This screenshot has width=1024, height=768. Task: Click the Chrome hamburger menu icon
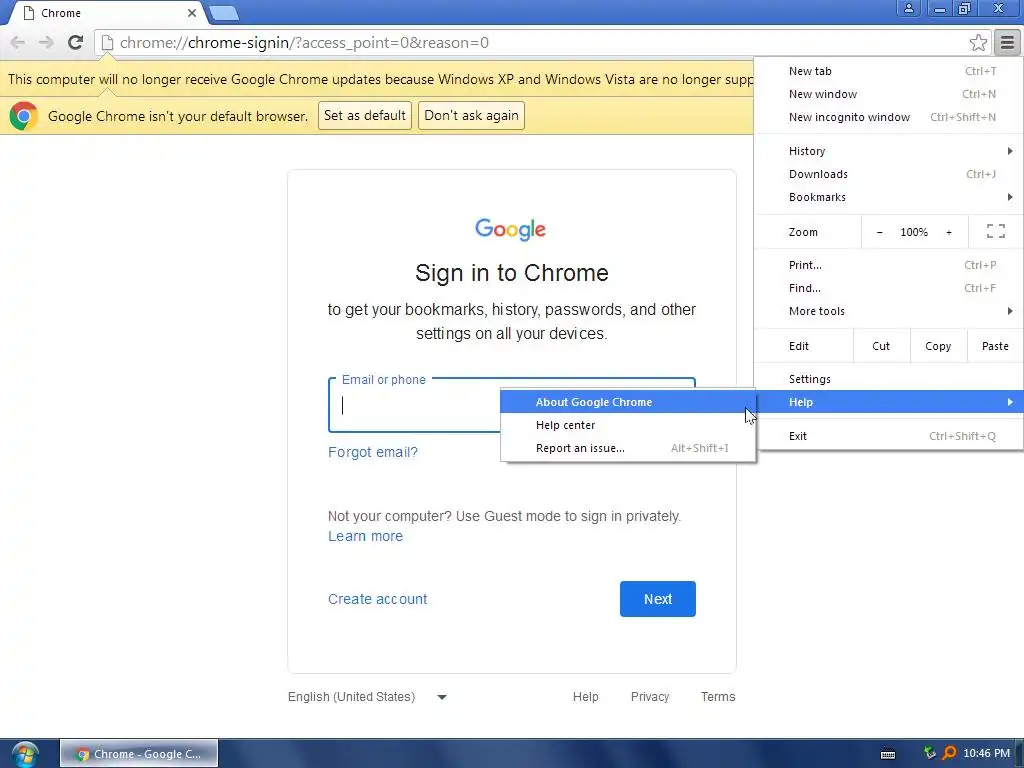click(x=1007, y=43)
